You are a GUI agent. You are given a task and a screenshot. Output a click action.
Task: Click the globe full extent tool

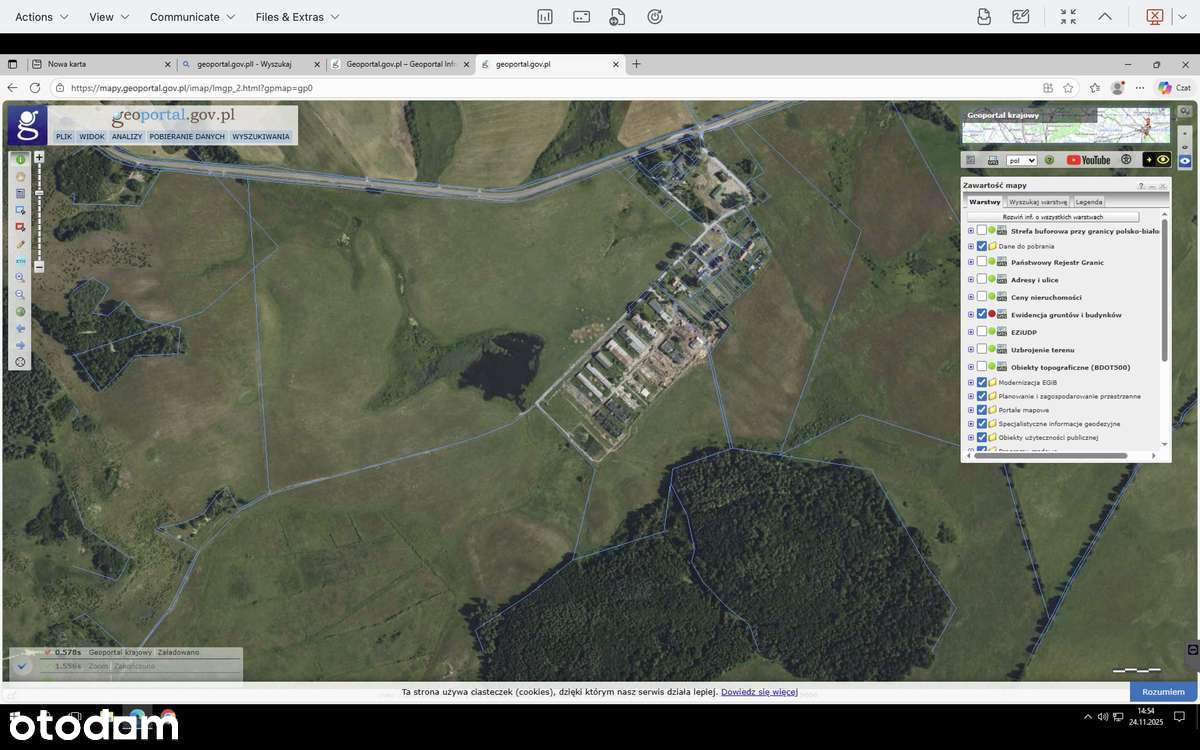coord(20,312)
